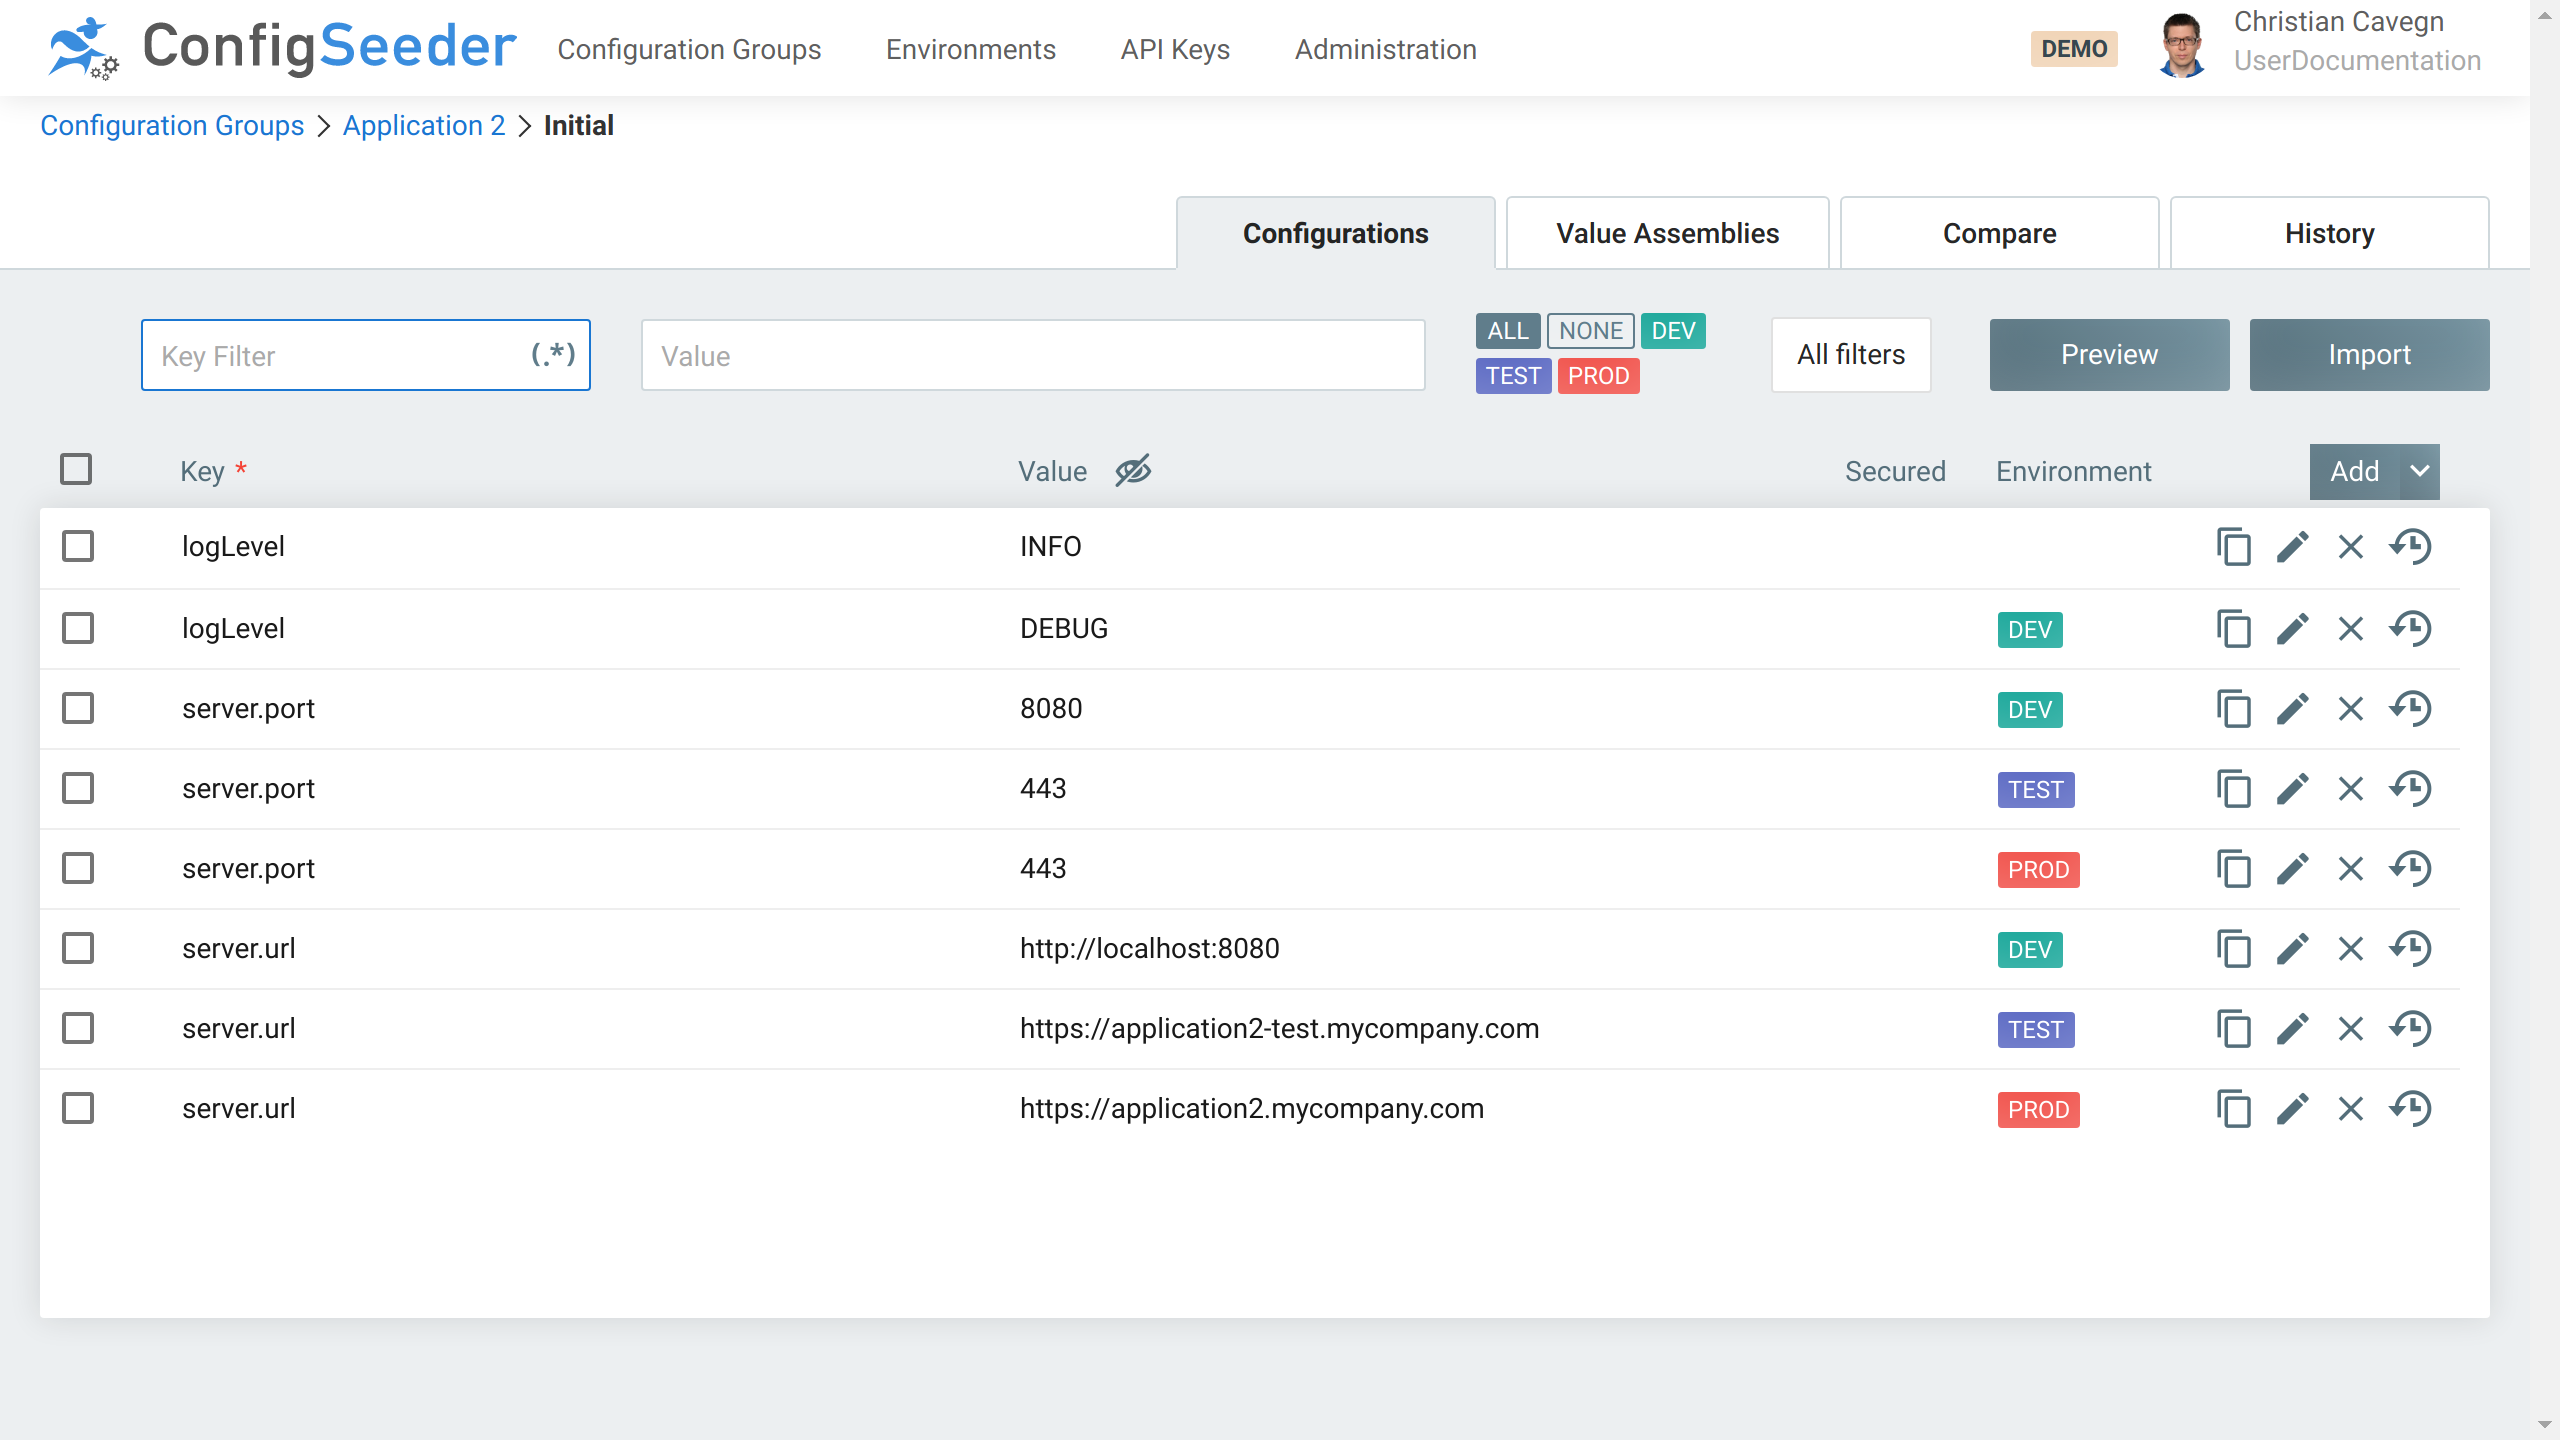Open the Environments menu
The image size is (2560, 1440).
pyautogui.click(x=970, y=49)
